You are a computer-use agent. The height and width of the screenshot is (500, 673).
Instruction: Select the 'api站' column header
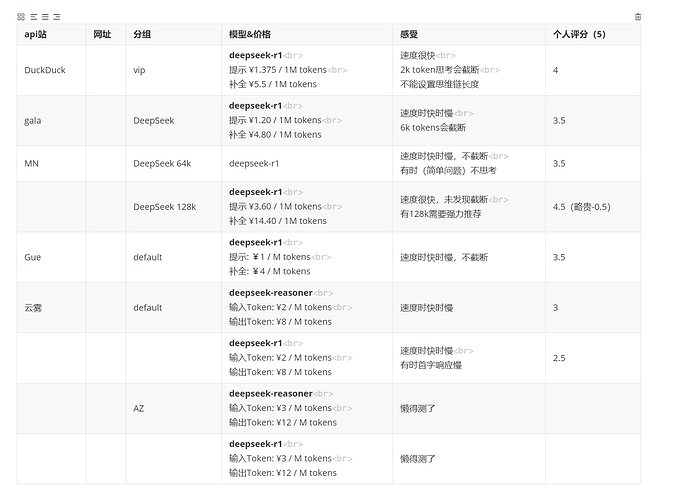[35, 34]
